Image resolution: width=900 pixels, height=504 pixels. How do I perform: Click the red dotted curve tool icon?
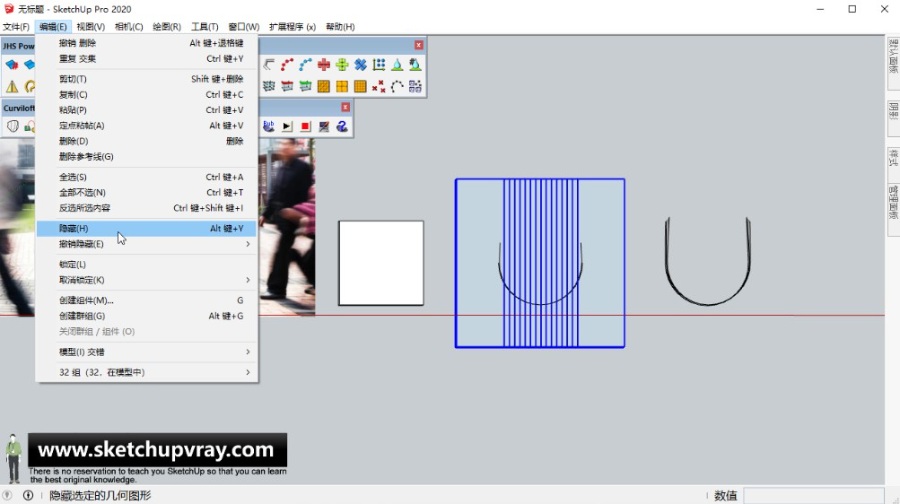coord(287,65)
